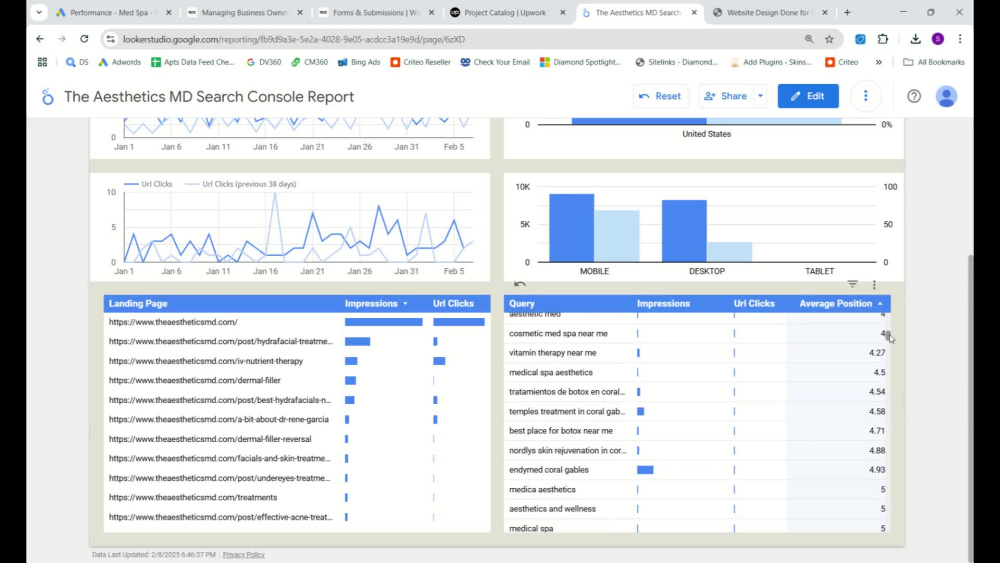Image resolution: width=1000 pixels, height=563 pixels.
Task: Open the Chrome three-dot menu
Action: tap(960, 39)
